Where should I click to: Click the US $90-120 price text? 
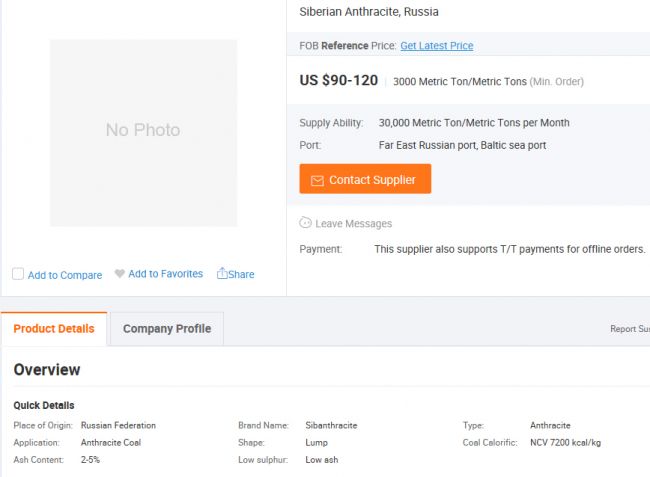(x=339, y=80)
